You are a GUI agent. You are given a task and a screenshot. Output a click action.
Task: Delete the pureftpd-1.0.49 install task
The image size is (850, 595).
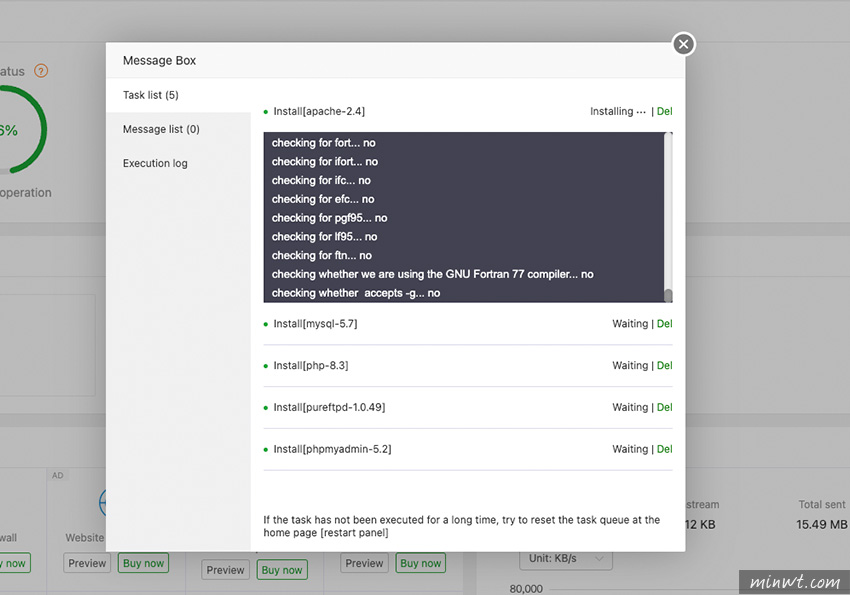(x=664, y=407)
